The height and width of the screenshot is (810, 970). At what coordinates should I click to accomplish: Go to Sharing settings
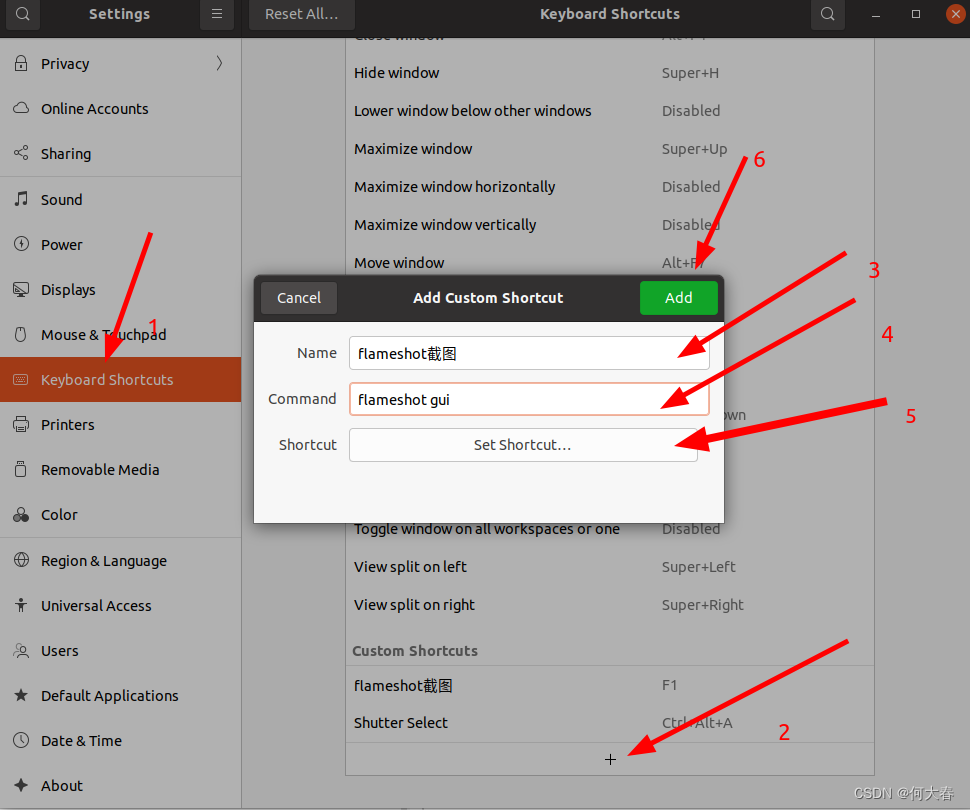(x=121, y=153)
